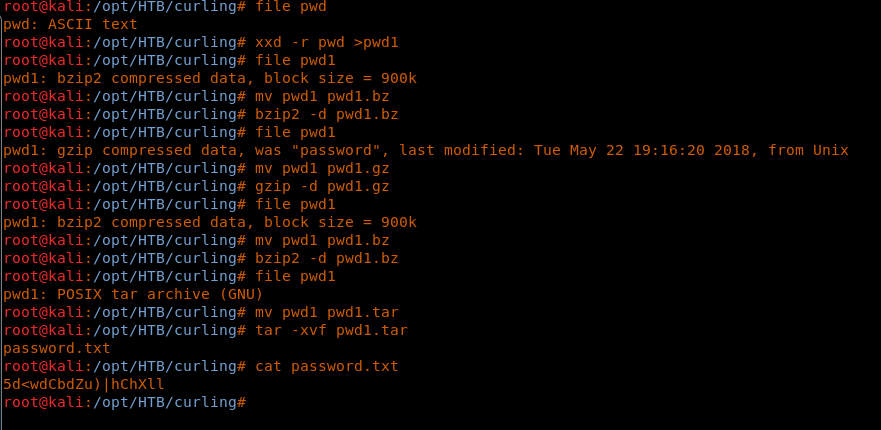The width and height of the screenshot is (881, 430).
Task: Click the "pwd: ASCII text" output line
Action: pyautogui.click(x=70, y=25)
